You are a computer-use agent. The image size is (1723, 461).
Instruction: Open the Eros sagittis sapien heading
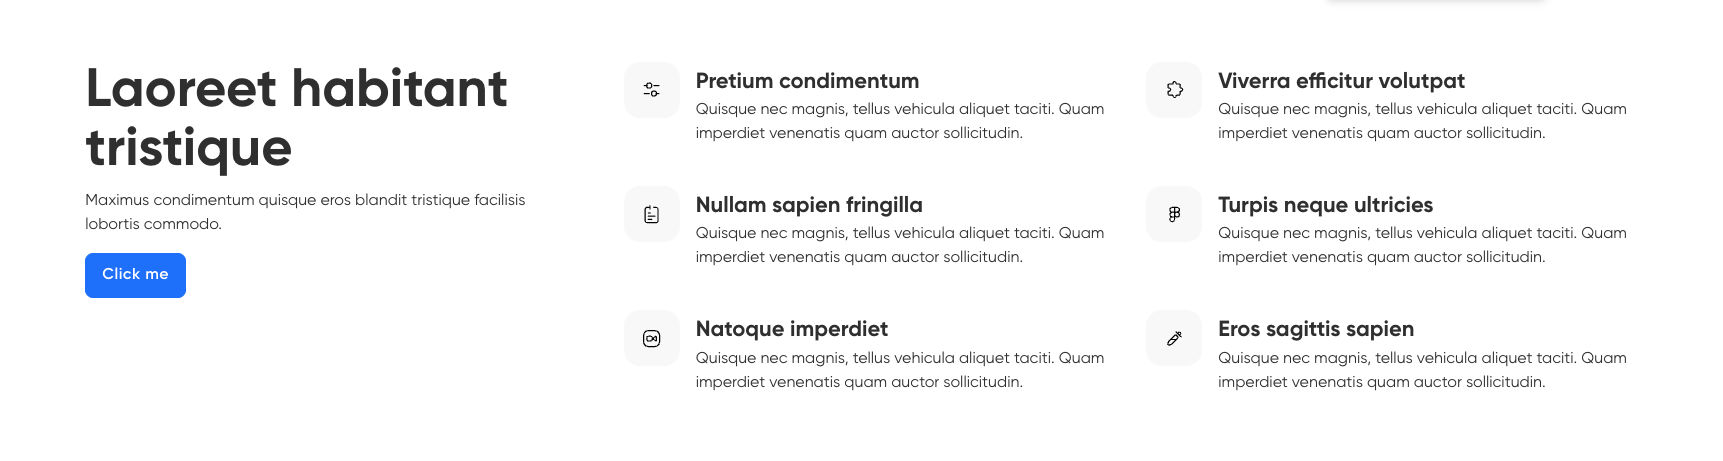(x=1315, y=329)
